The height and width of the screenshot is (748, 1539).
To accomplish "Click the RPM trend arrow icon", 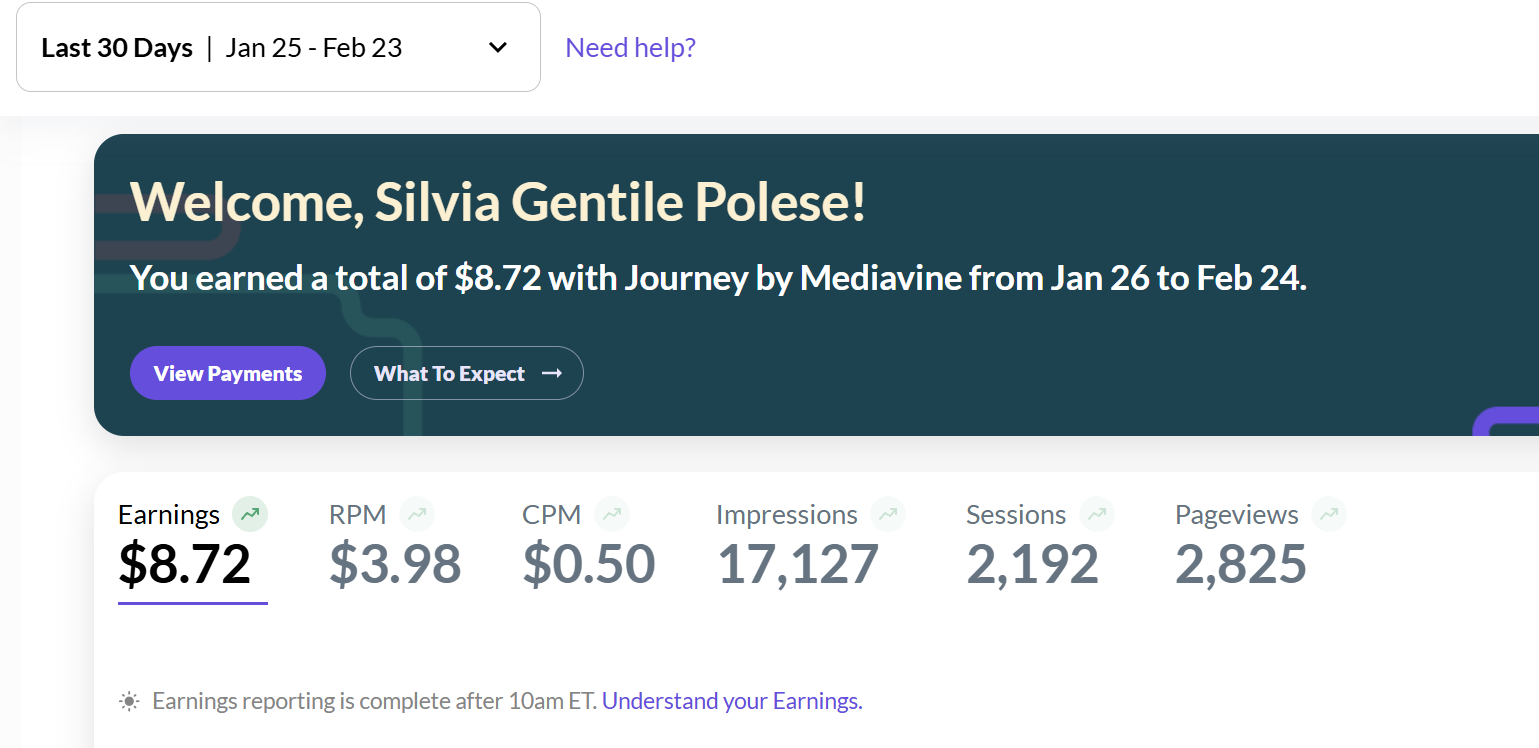I will click(417, 515).
